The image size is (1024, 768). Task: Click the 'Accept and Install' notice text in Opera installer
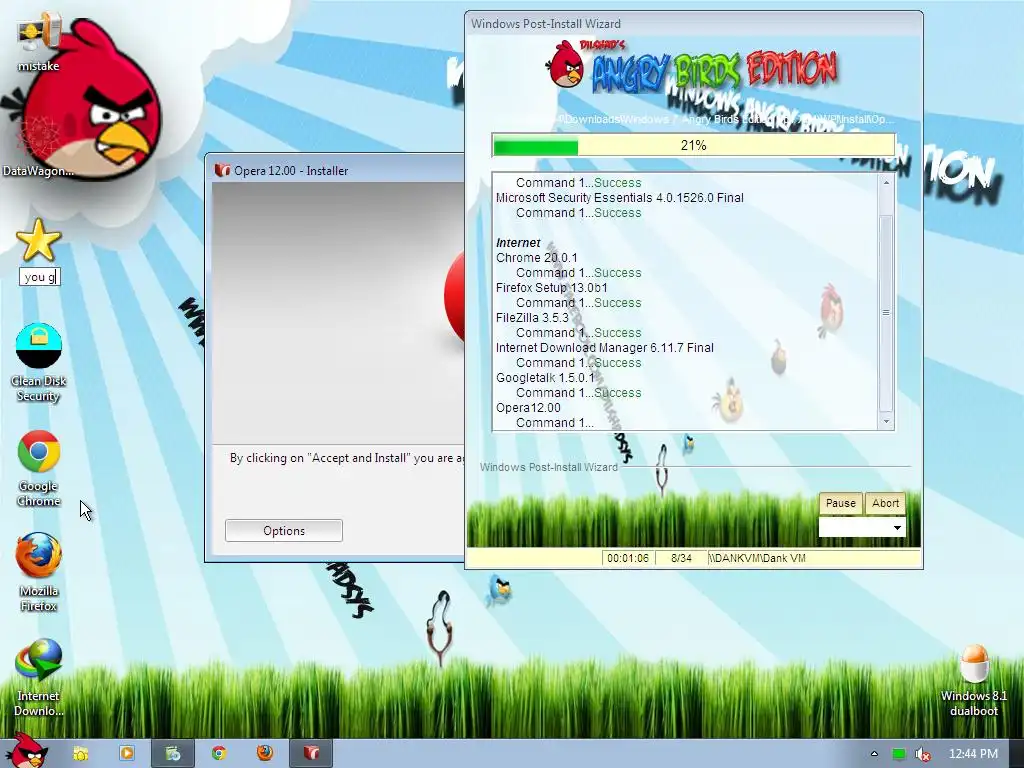point(347,458)
